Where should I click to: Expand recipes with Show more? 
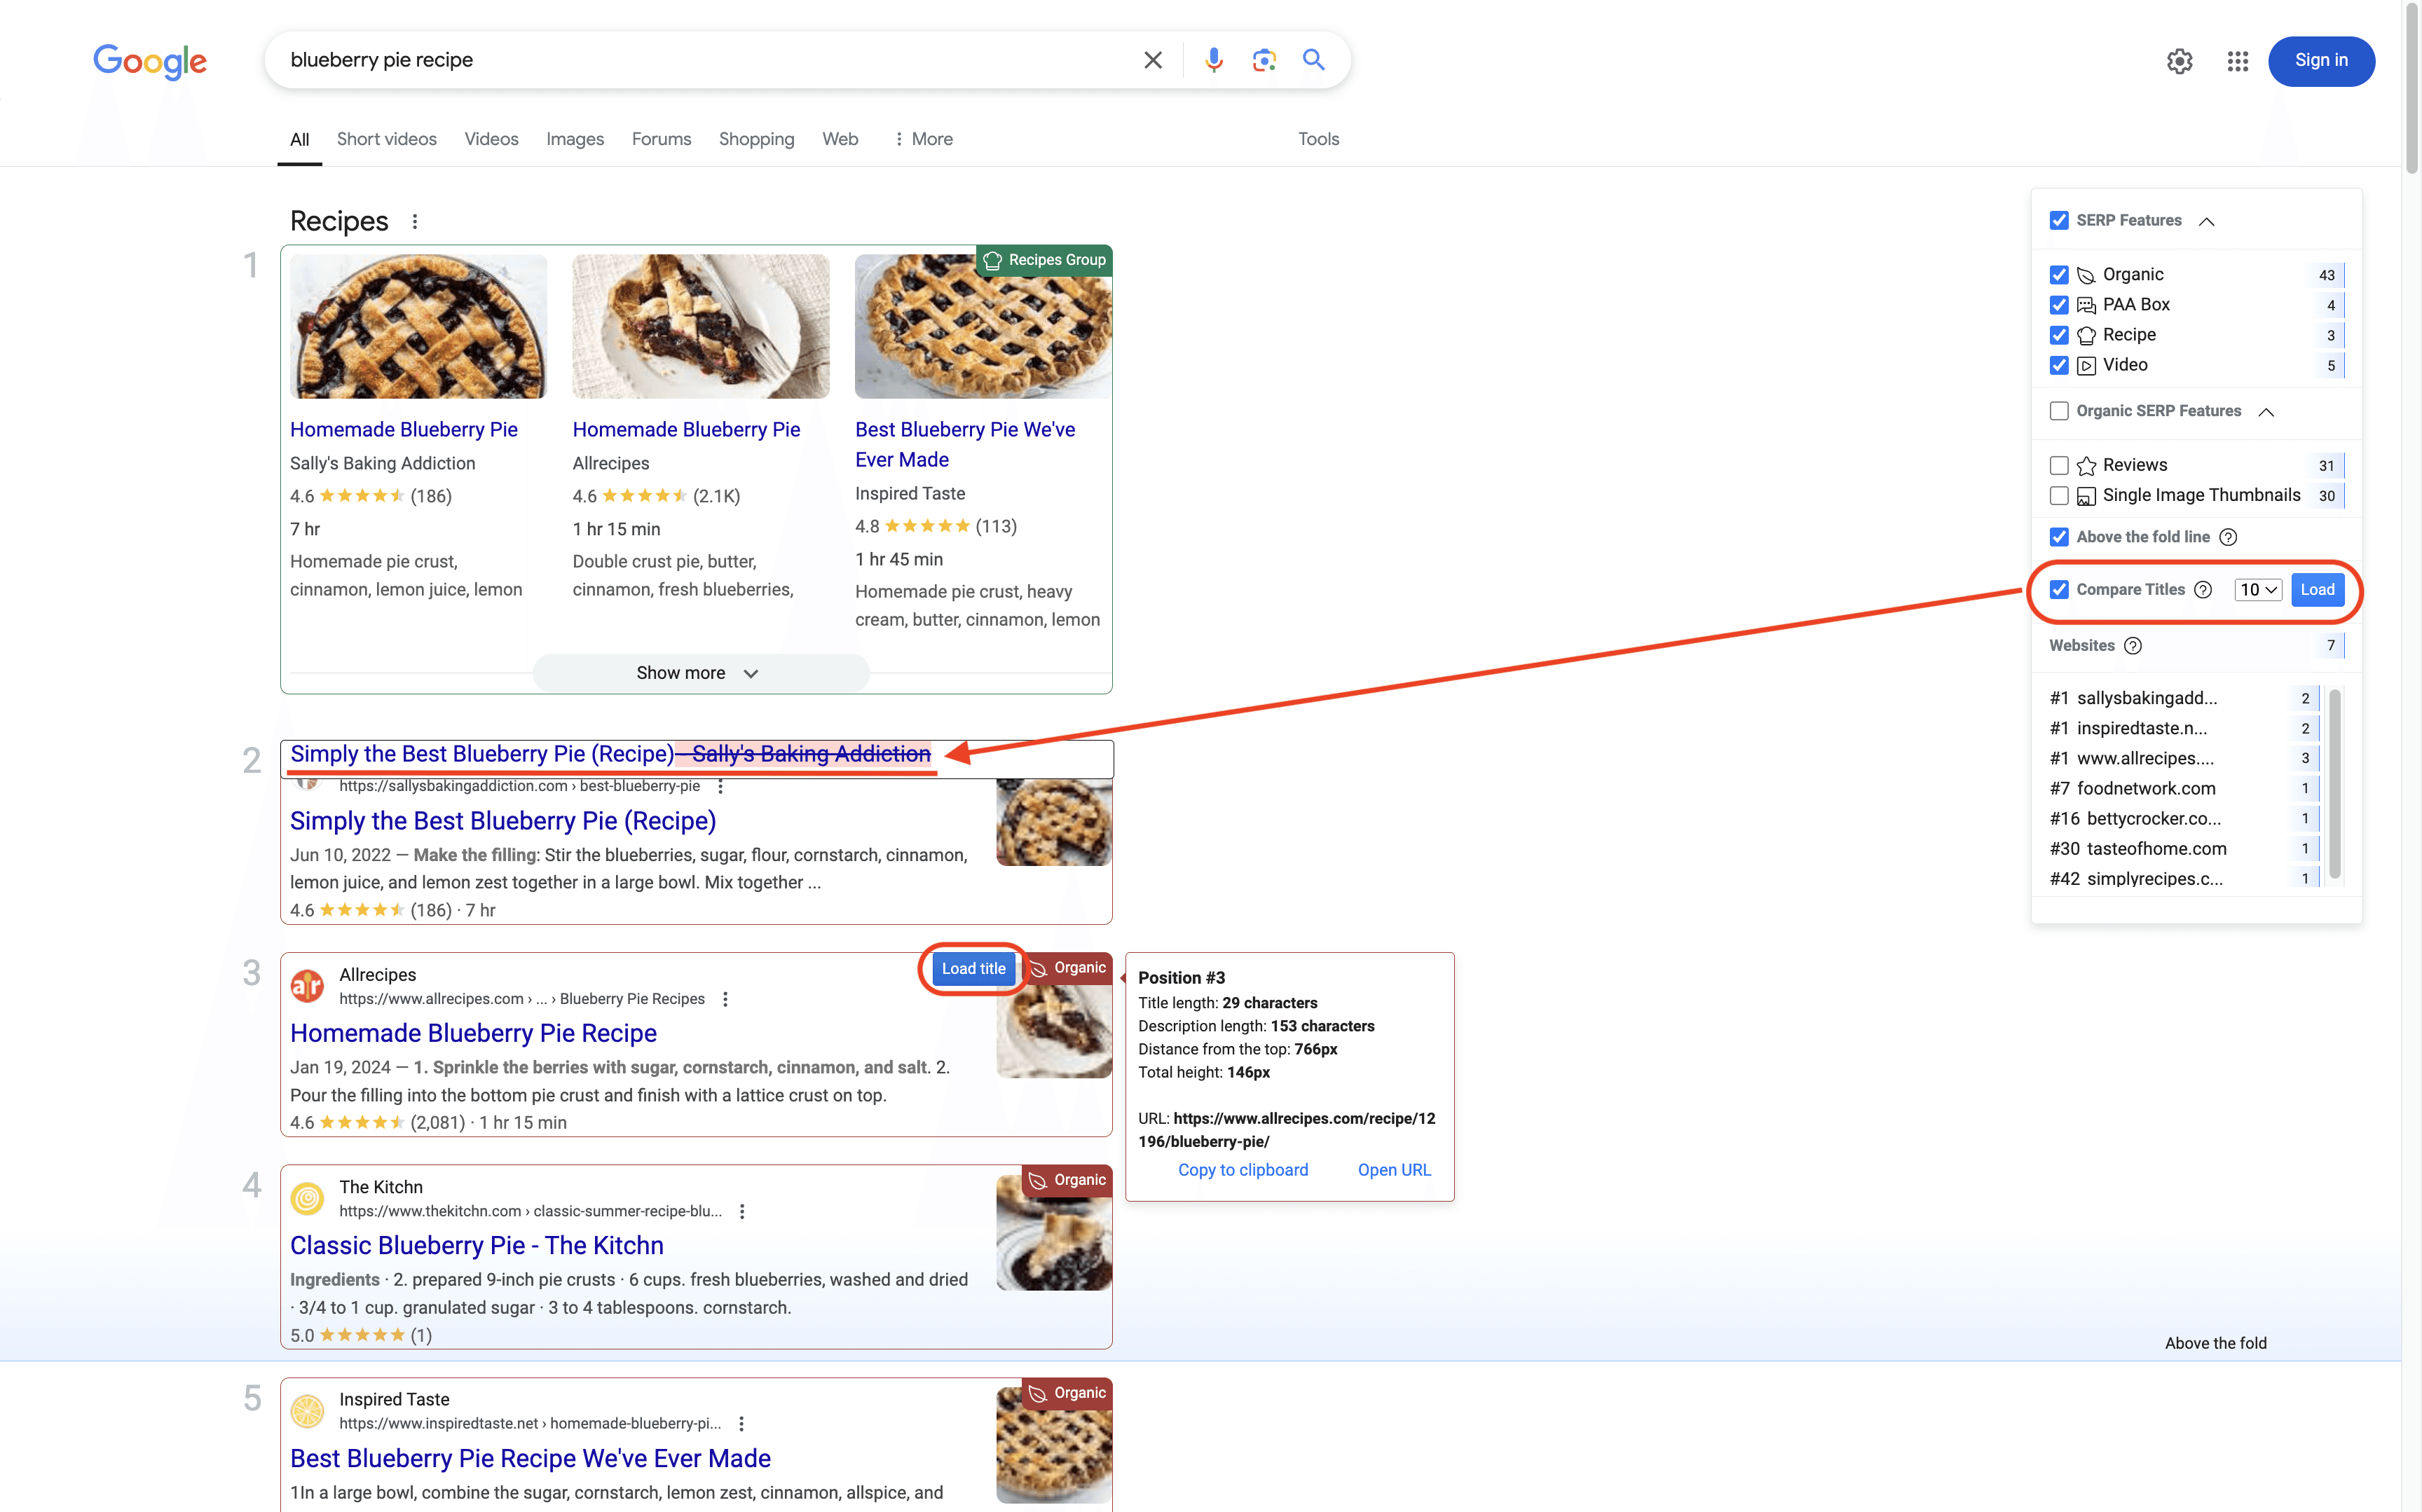pyautogui.click(x=700, y=673)
